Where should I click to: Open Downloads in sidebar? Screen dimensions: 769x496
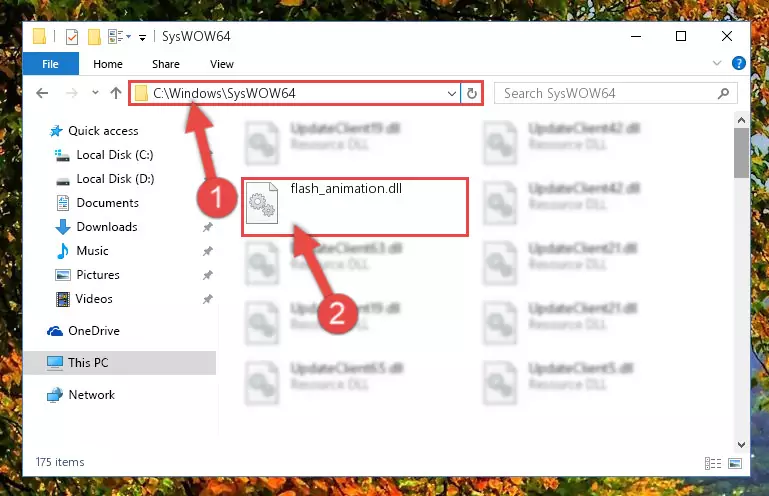[x=107, y=227]
